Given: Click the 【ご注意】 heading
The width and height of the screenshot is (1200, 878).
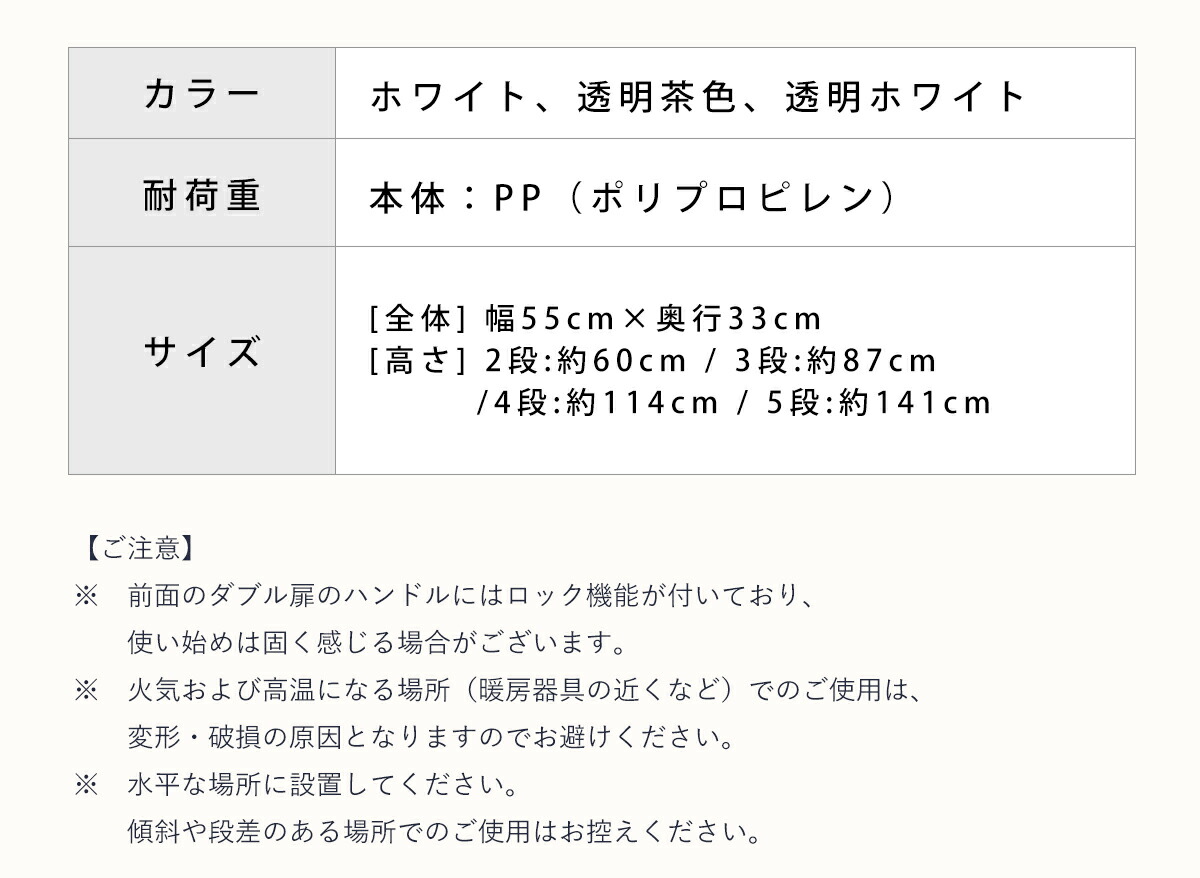Looking at the screenshot, I should tap(134, 548).
